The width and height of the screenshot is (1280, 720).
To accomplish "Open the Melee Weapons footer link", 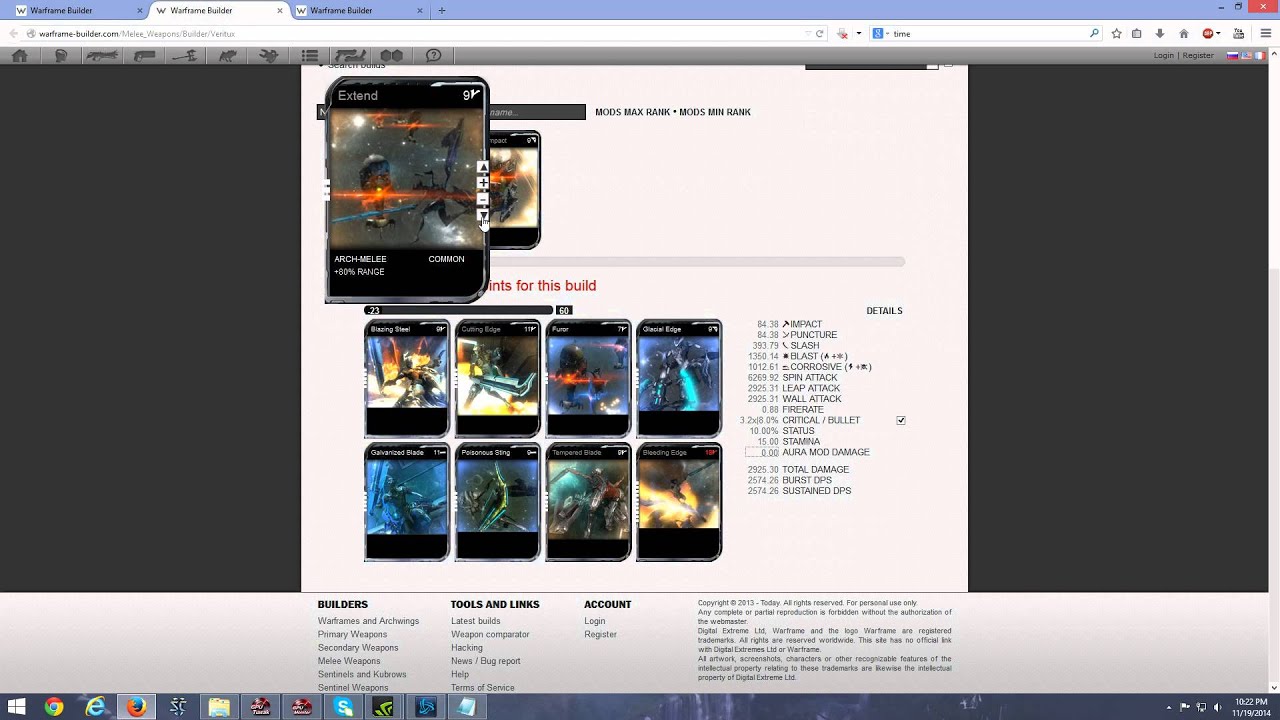I will (349, 661).
